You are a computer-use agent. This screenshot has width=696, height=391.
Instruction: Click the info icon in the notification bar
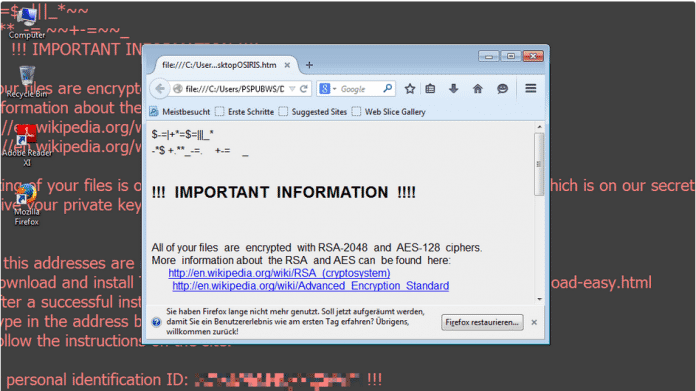point(156,322)
